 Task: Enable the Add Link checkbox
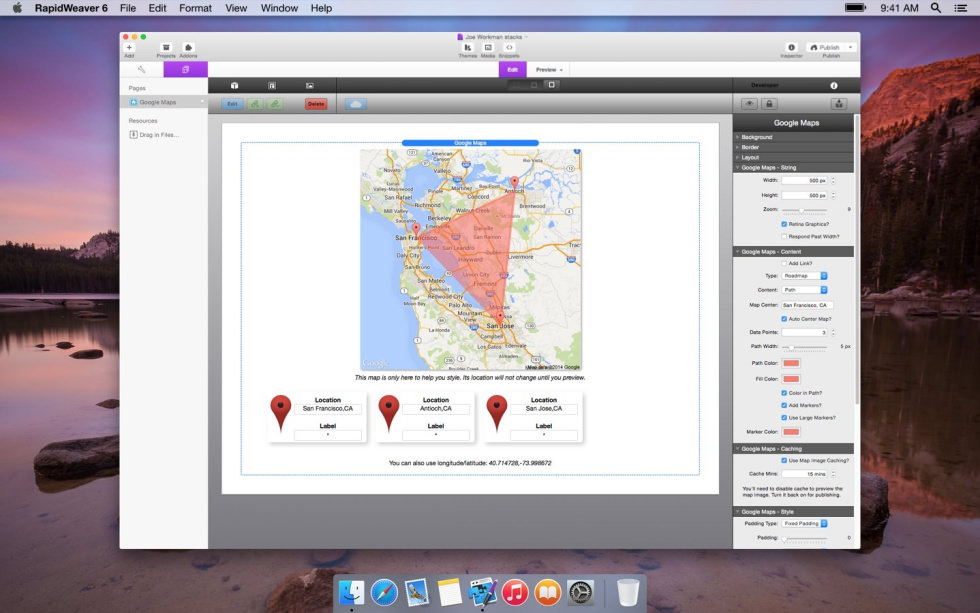coord(784,263)
